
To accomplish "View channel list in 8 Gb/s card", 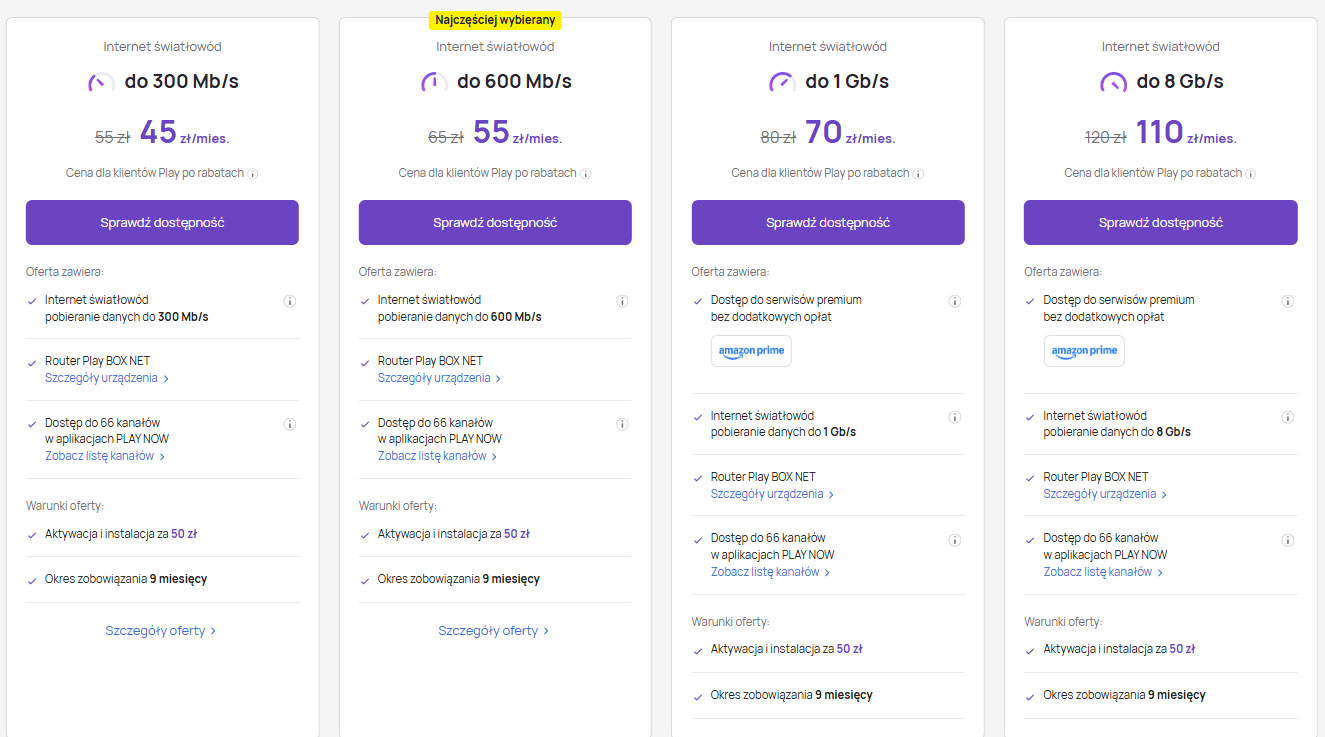I will tap(1103, 572).
